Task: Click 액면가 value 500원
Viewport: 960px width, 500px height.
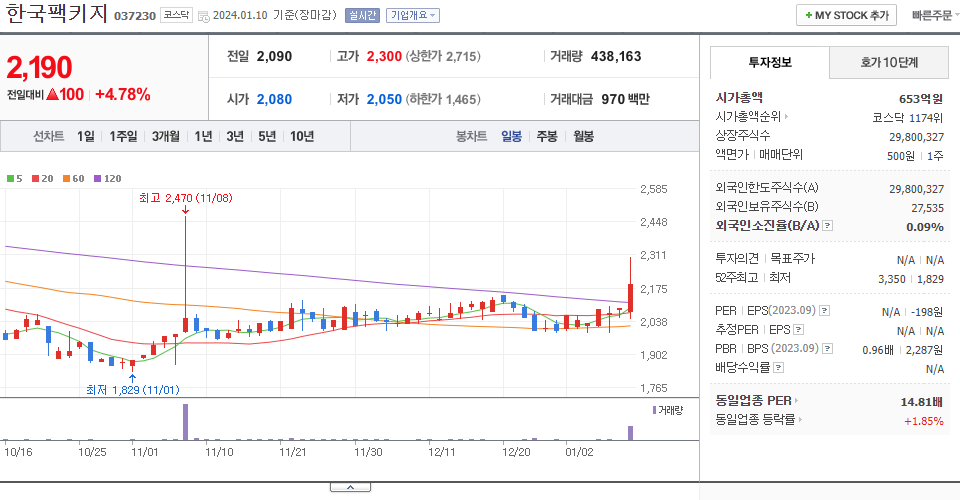Action: click(x=901, y=156)
